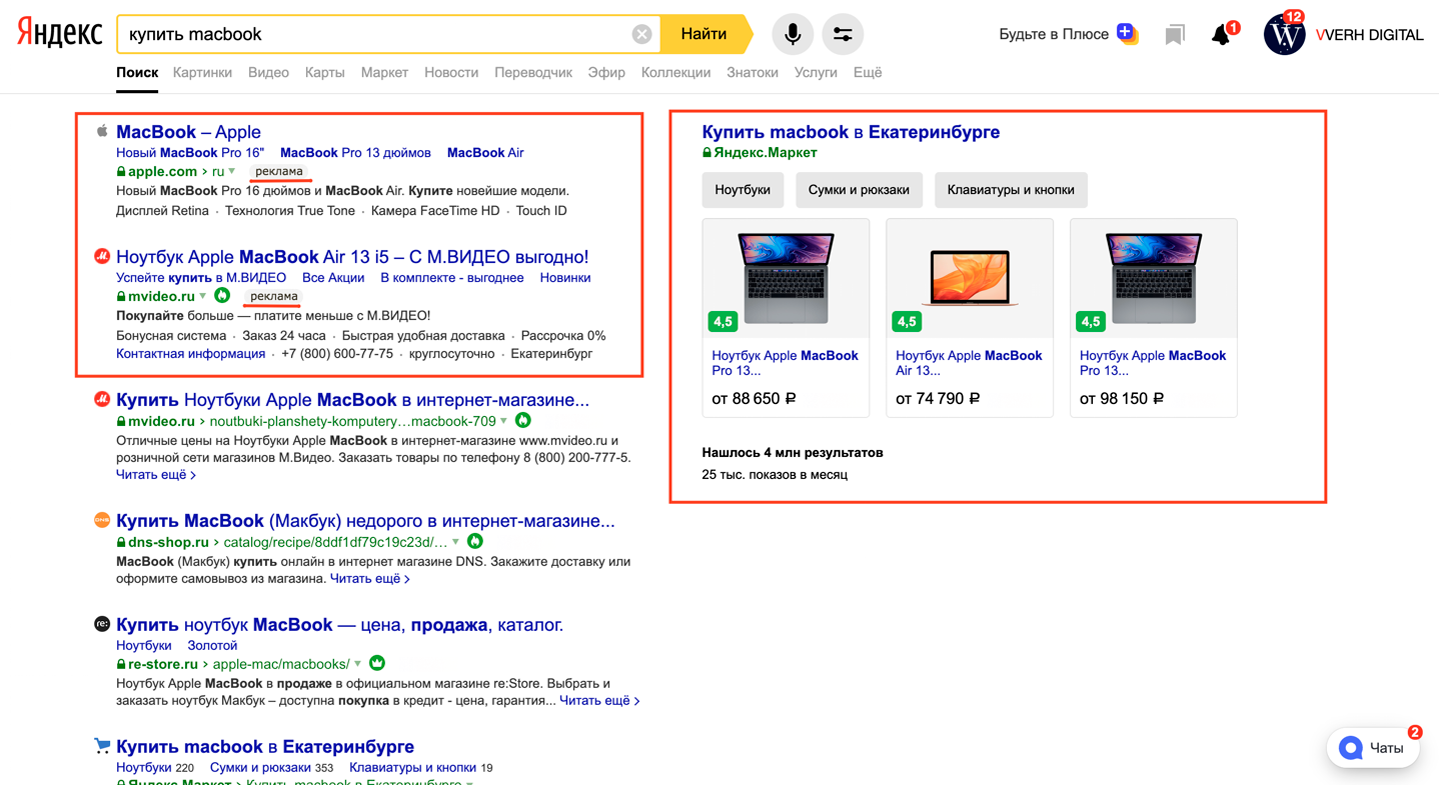The width and height of the screenshot is (1439, 785).
Task: Expand arrow after mvideo.ru macbook-709 URL
Action: 503,421
